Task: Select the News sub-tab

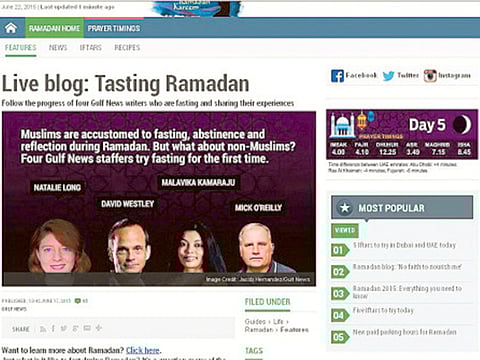Action: point(58,48)
